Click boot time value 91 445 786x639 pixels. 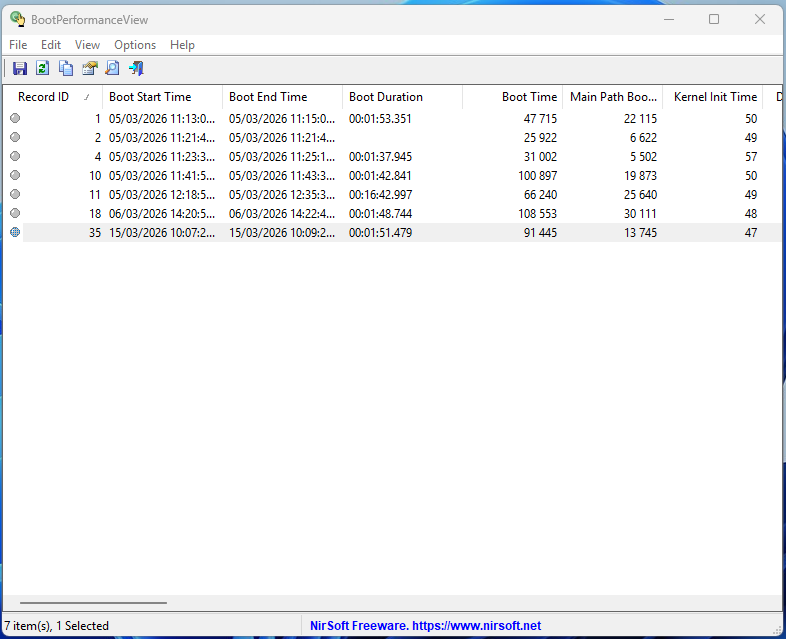coord(540,233)
